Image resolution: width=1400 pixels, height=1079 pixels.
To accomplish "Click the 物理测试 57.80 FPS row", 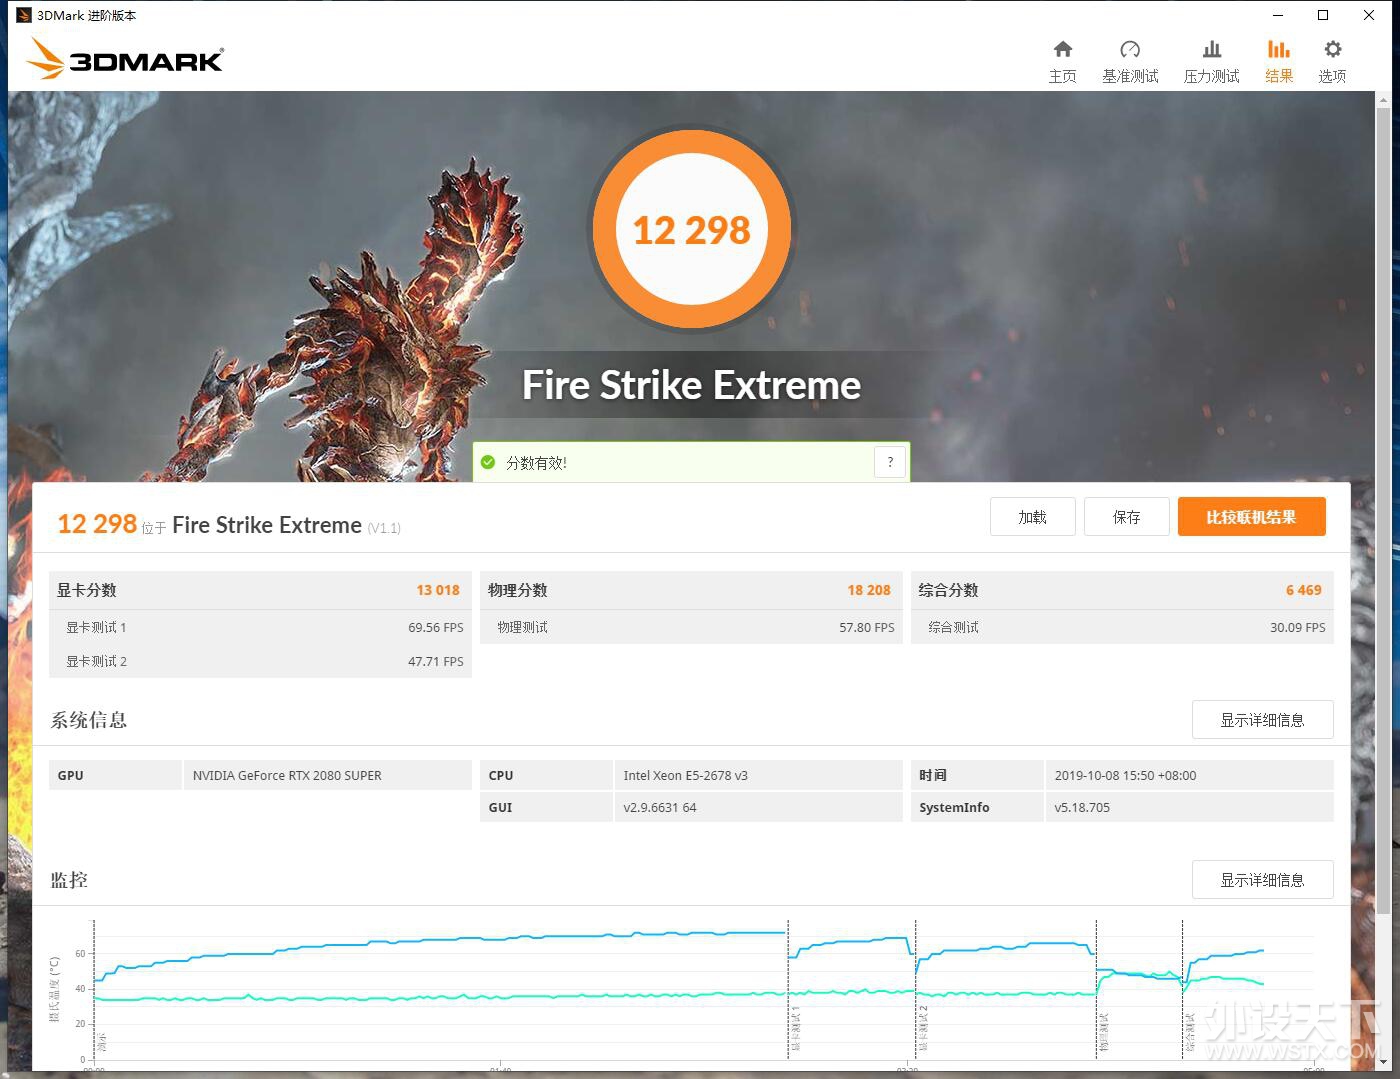I will click(691, 627).
